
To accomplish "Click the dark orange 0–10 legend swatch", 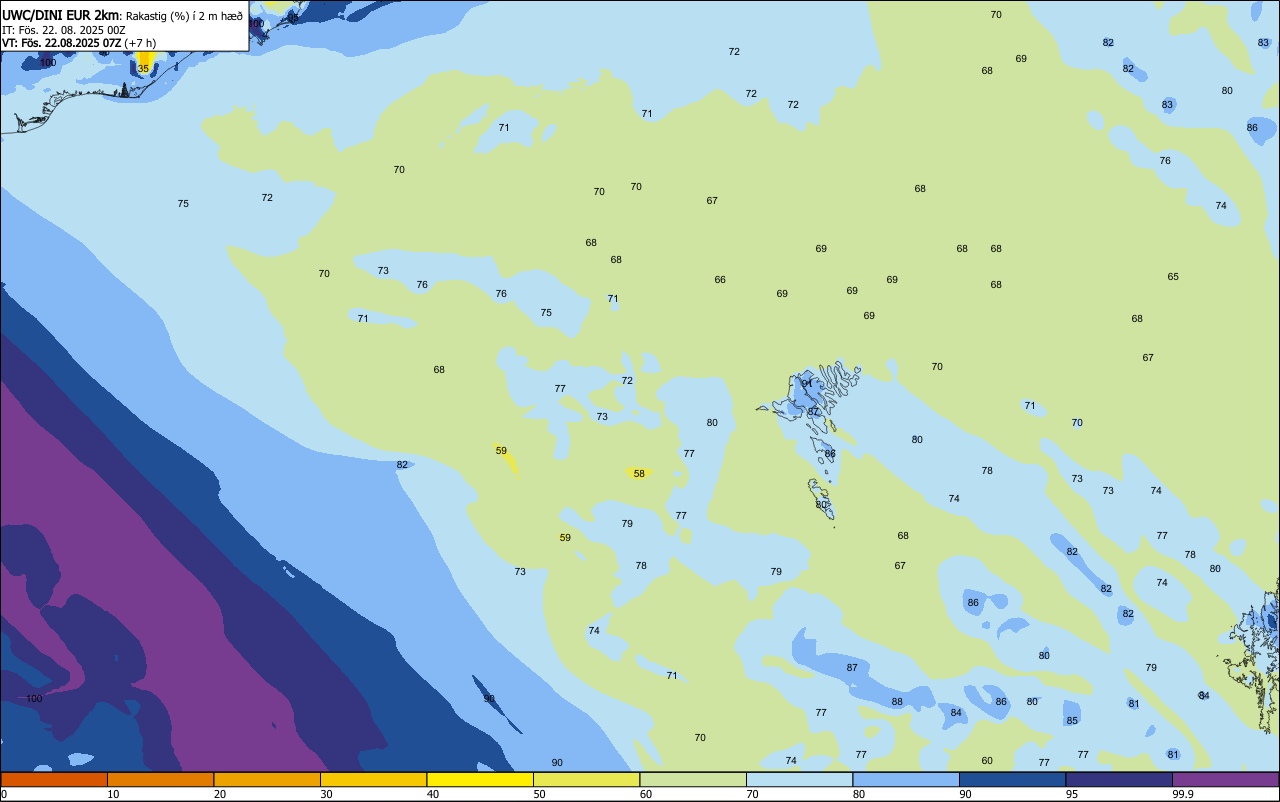I will pos(54,779).
